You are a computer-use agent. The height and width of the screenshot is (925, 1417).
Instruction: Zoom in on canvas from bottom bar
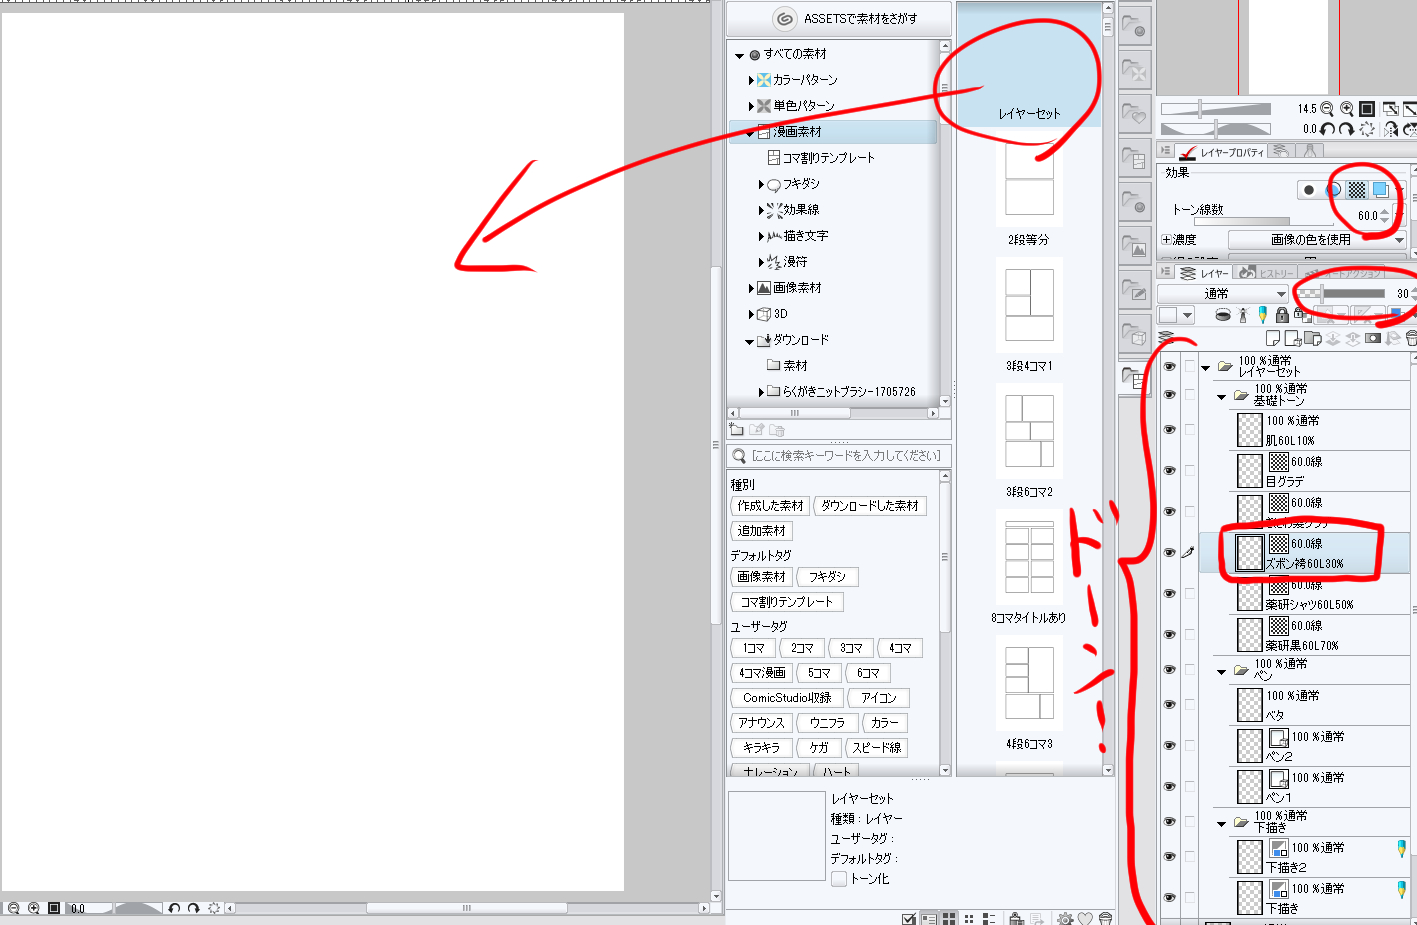click(x=34, y=908)
